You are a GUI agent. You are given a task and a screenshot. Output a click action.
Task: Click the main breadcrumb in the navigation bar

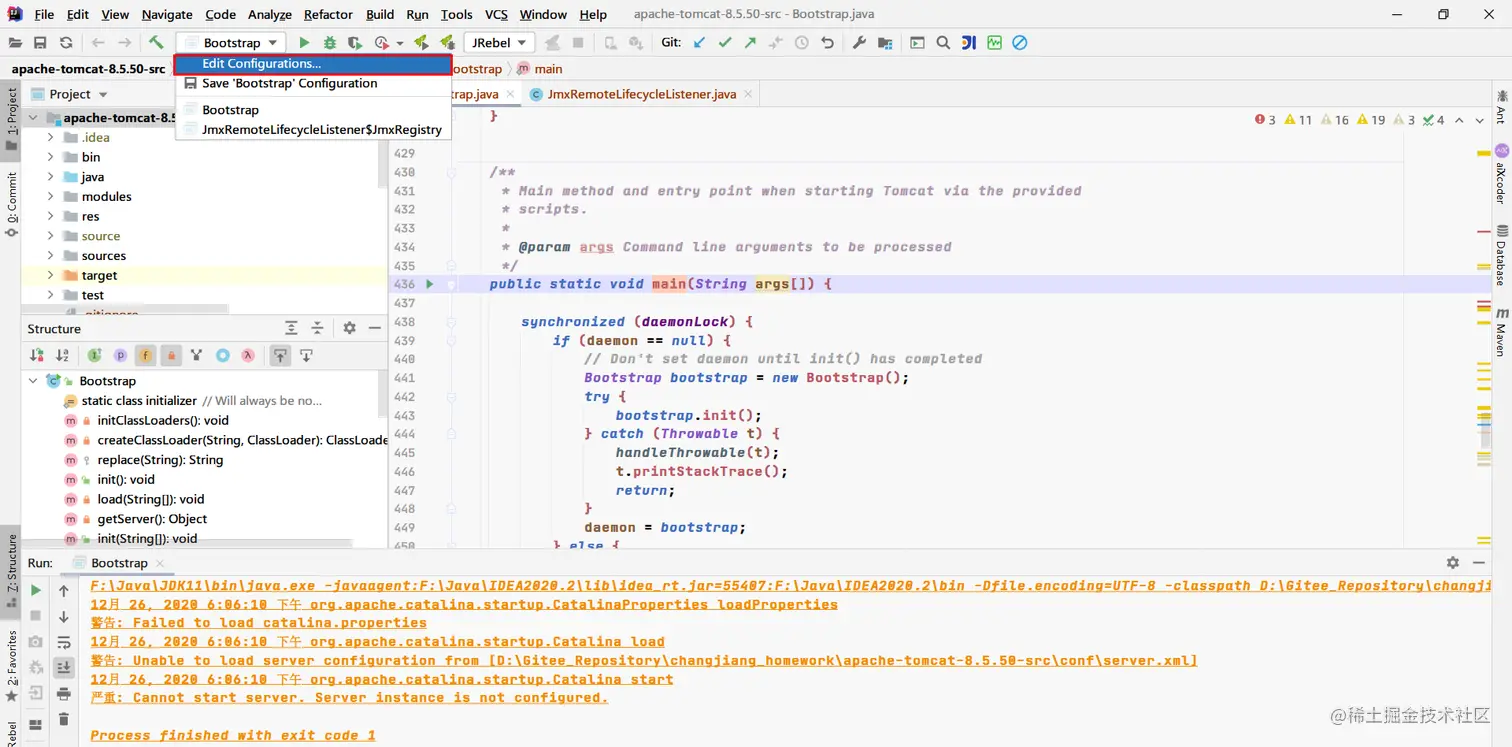click(x=540, y=69)
